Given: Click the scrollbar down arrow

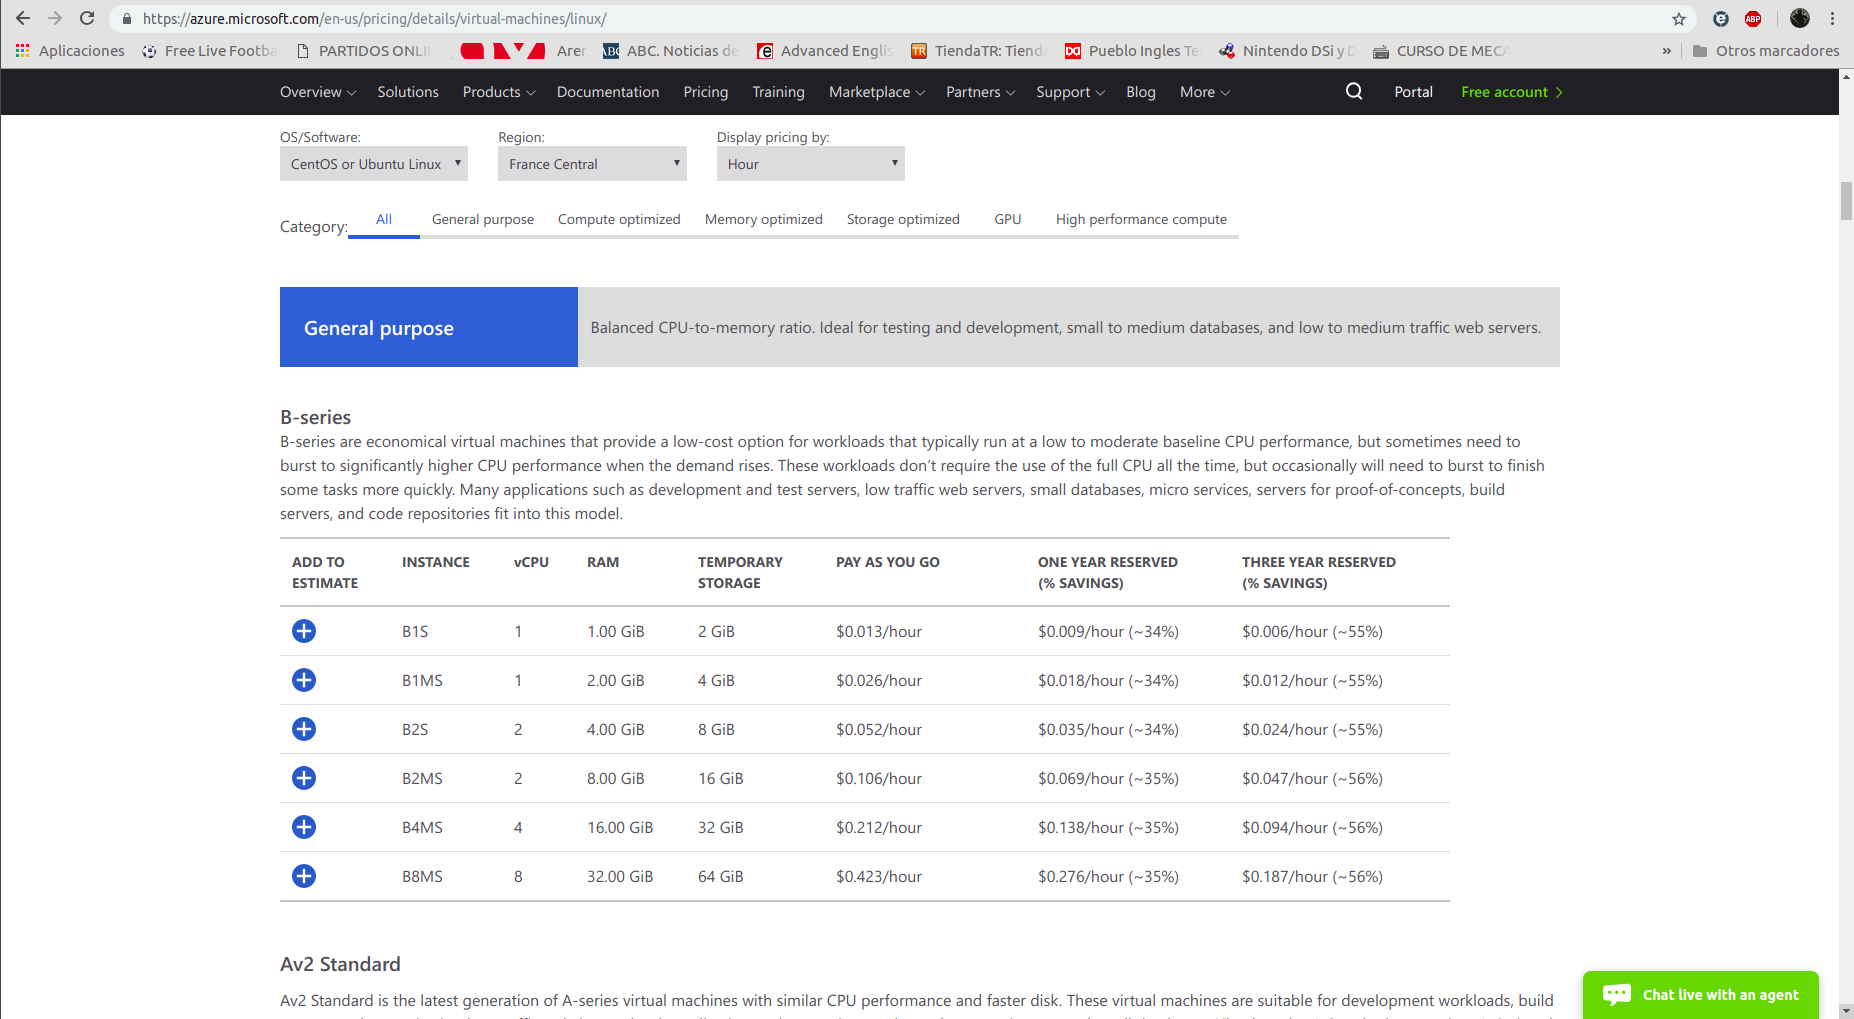Looking at the screenshot, I should coord(1846,1010).
